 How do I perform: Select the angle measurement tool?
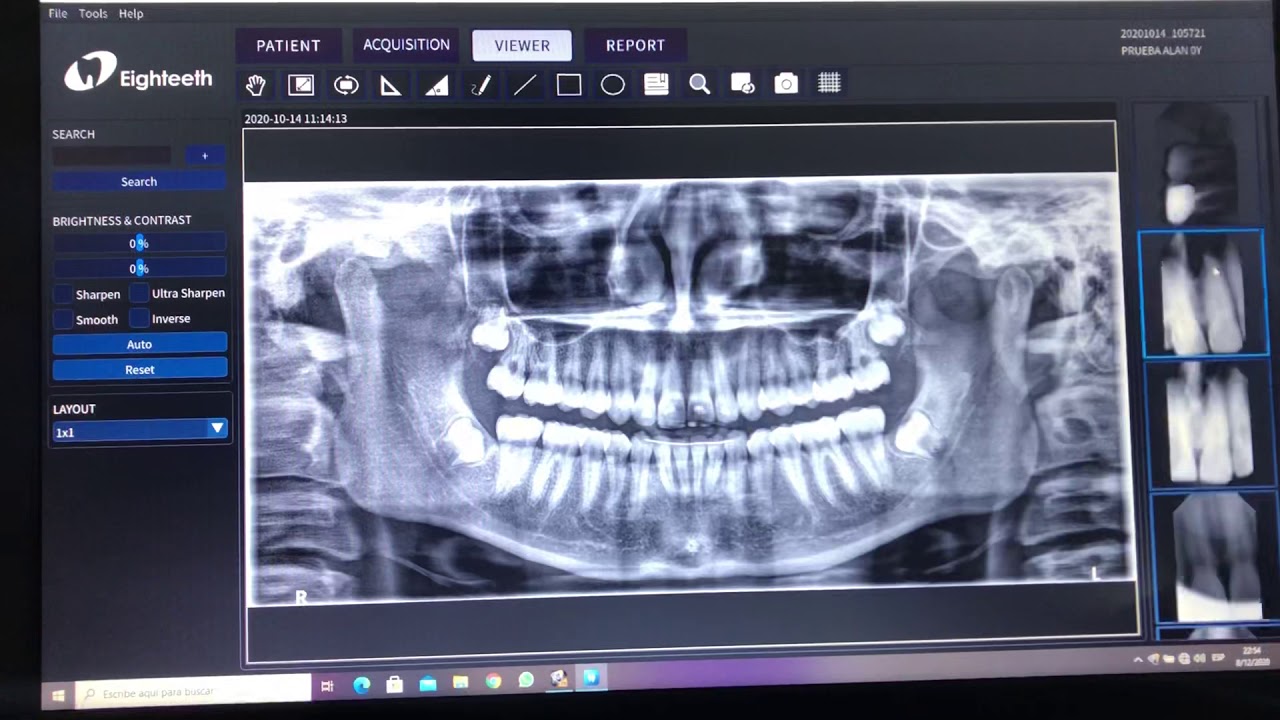point(436,85)
